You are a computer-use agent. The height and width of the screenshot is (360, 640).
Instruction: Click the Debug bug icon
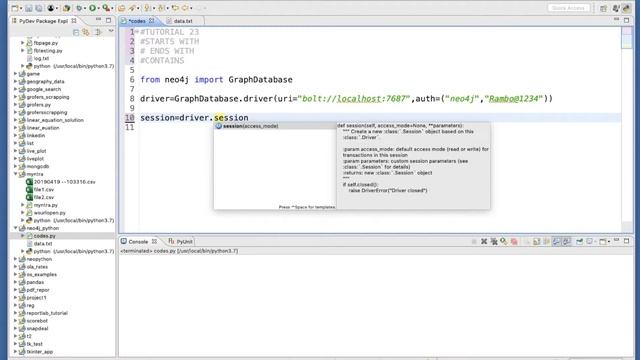click(x=79, y=8)
